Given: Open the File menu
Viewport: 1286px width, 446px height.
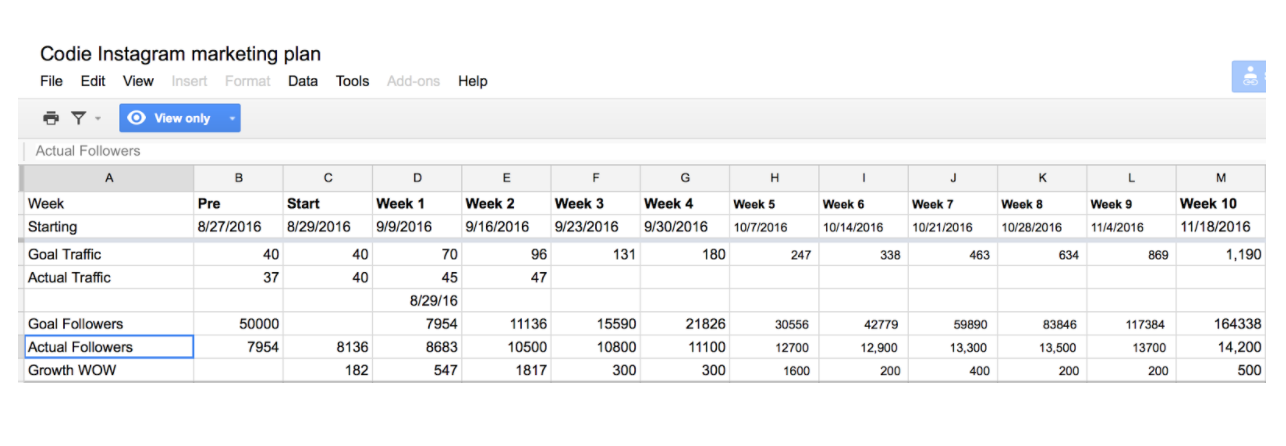Looking at the screenshot, I should coord(51,81).
